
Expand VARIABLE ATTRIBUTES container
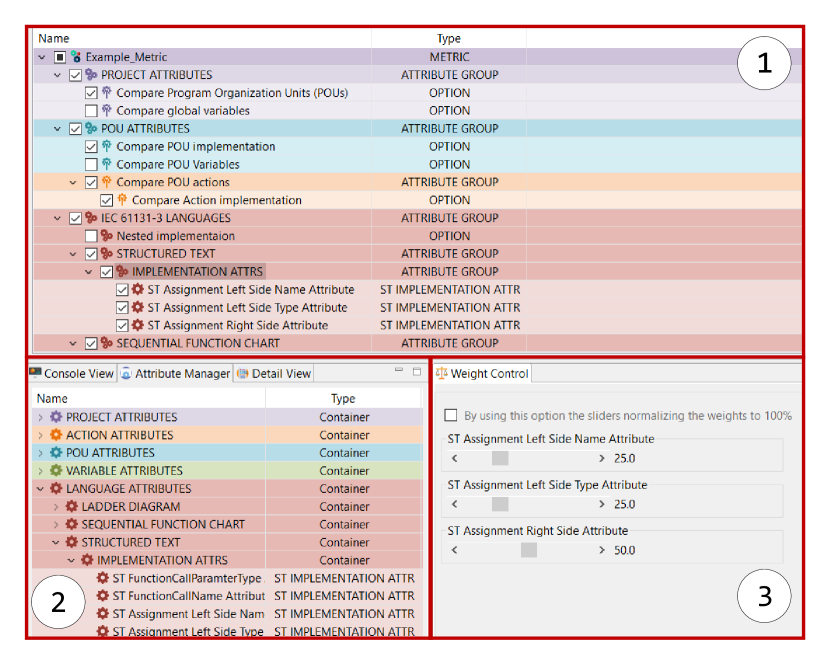pyautogui.click(x=41, y=470)
